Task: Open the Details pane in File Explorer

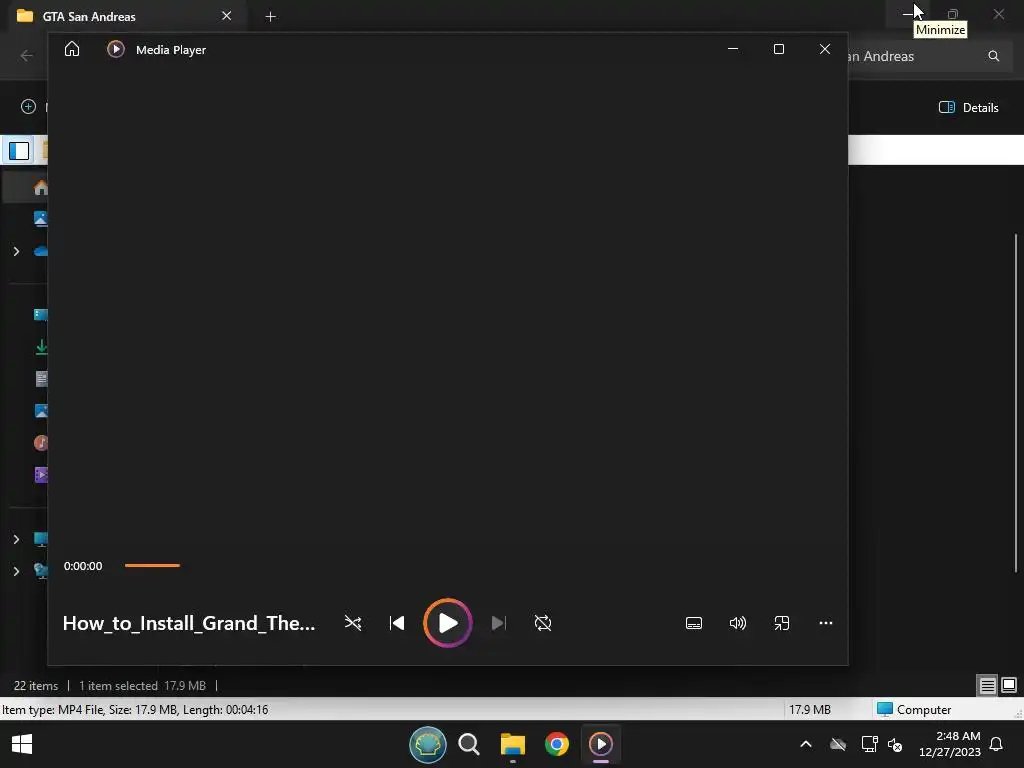Action: [968, 108]
